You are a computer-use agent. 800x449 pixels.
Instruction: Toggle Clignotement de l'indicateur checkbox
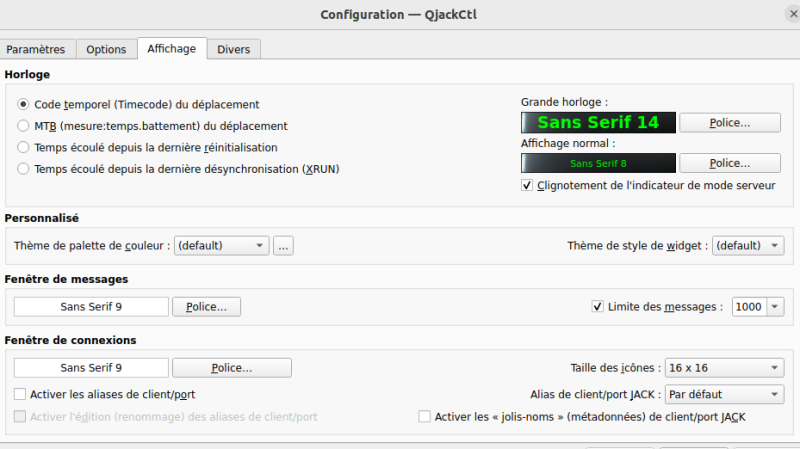[x=528, y=185]
